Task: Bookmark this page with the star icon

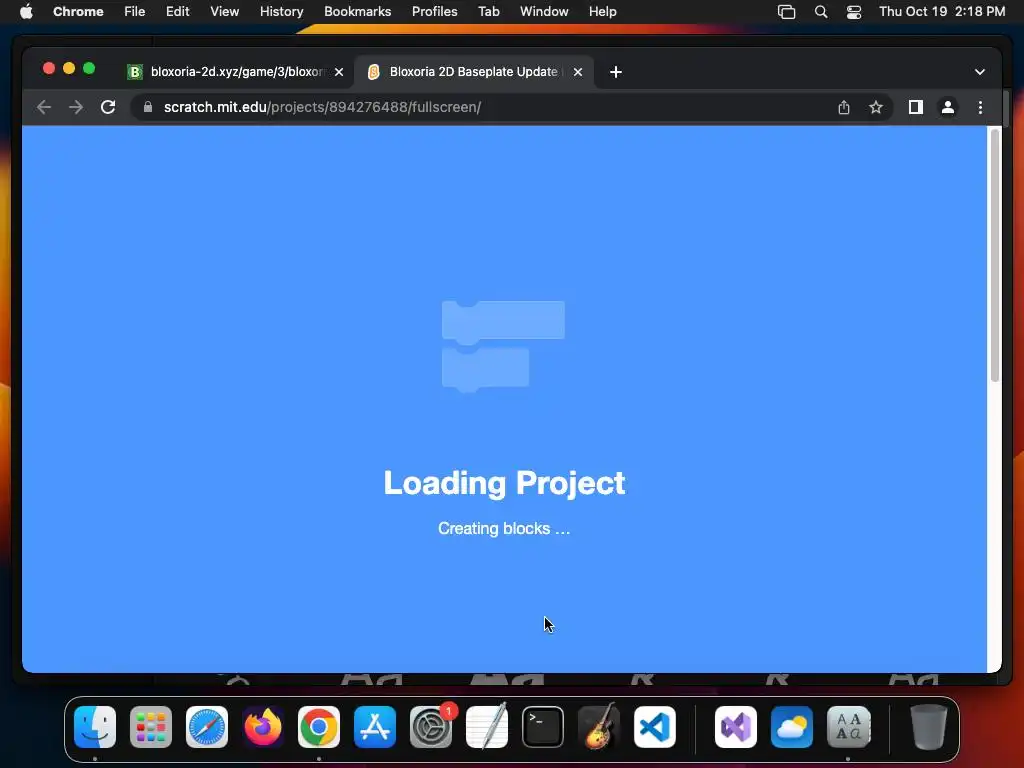Action: pos(876,107)
